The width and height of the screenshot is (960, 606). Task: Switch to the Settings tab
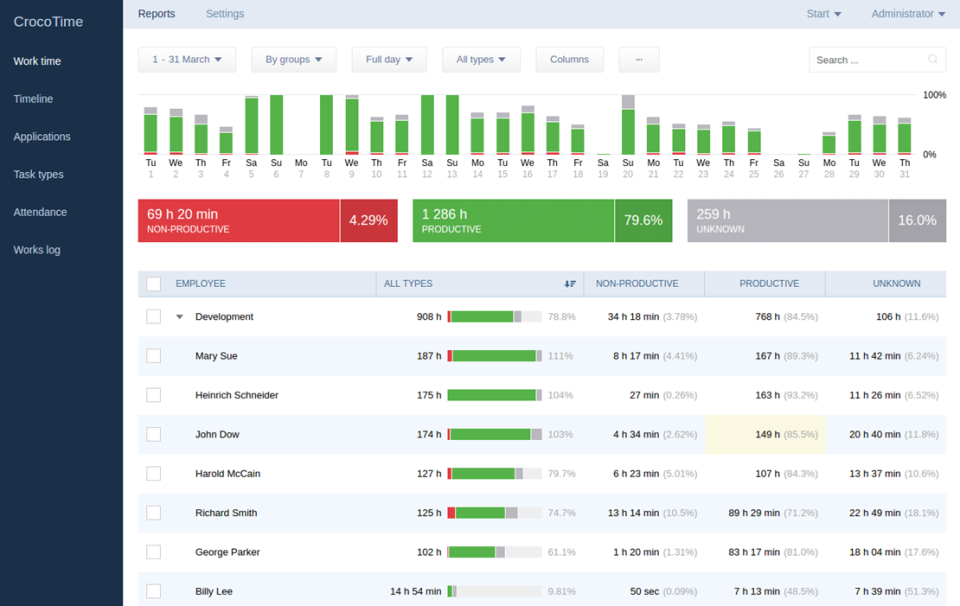[x=224, y=14]
